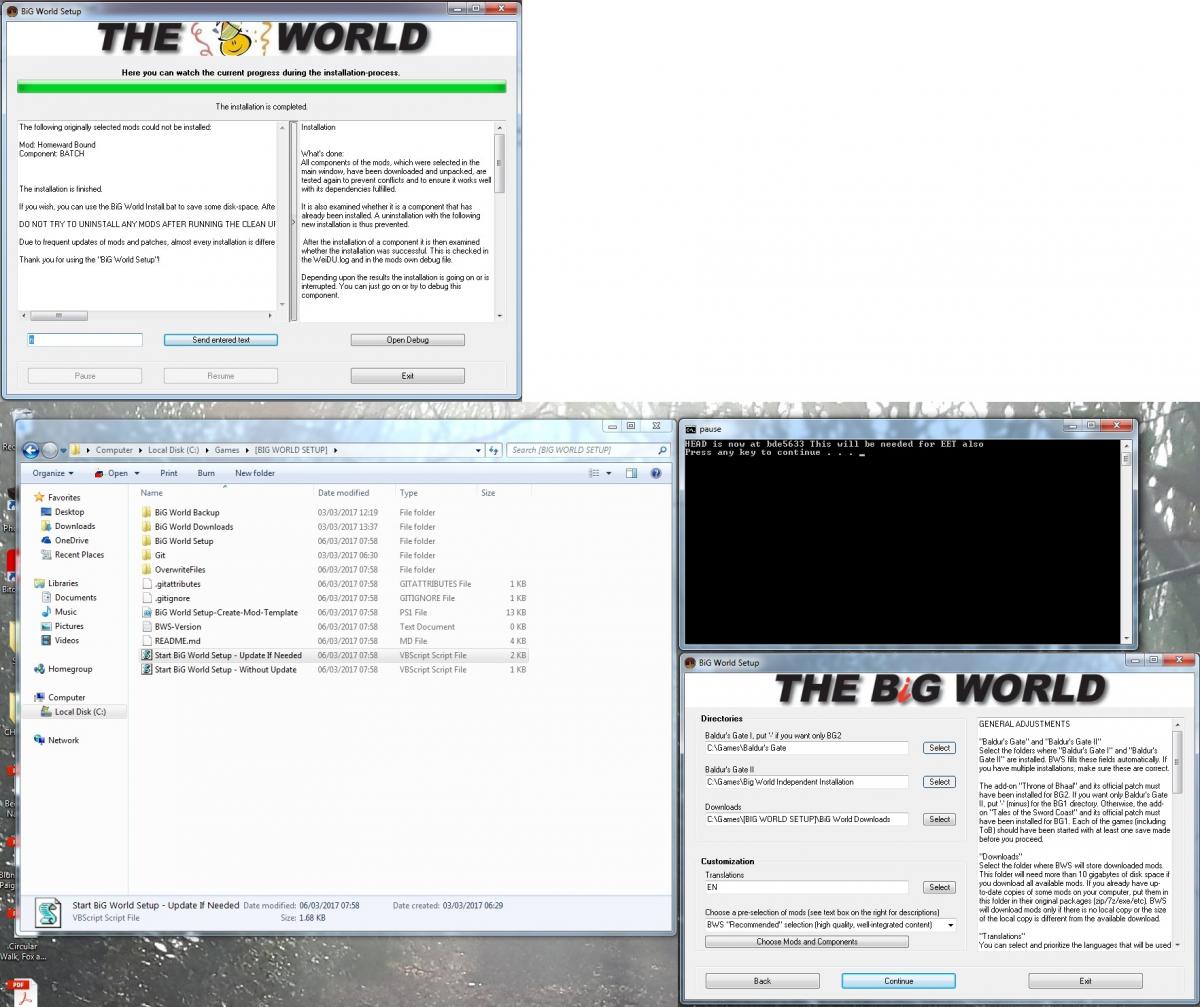Image resolution: width=1200 pixels, height=1007 pixels.
Task: Expand the breadcrumb arrow after Games
Action: (x=246, y=450)
